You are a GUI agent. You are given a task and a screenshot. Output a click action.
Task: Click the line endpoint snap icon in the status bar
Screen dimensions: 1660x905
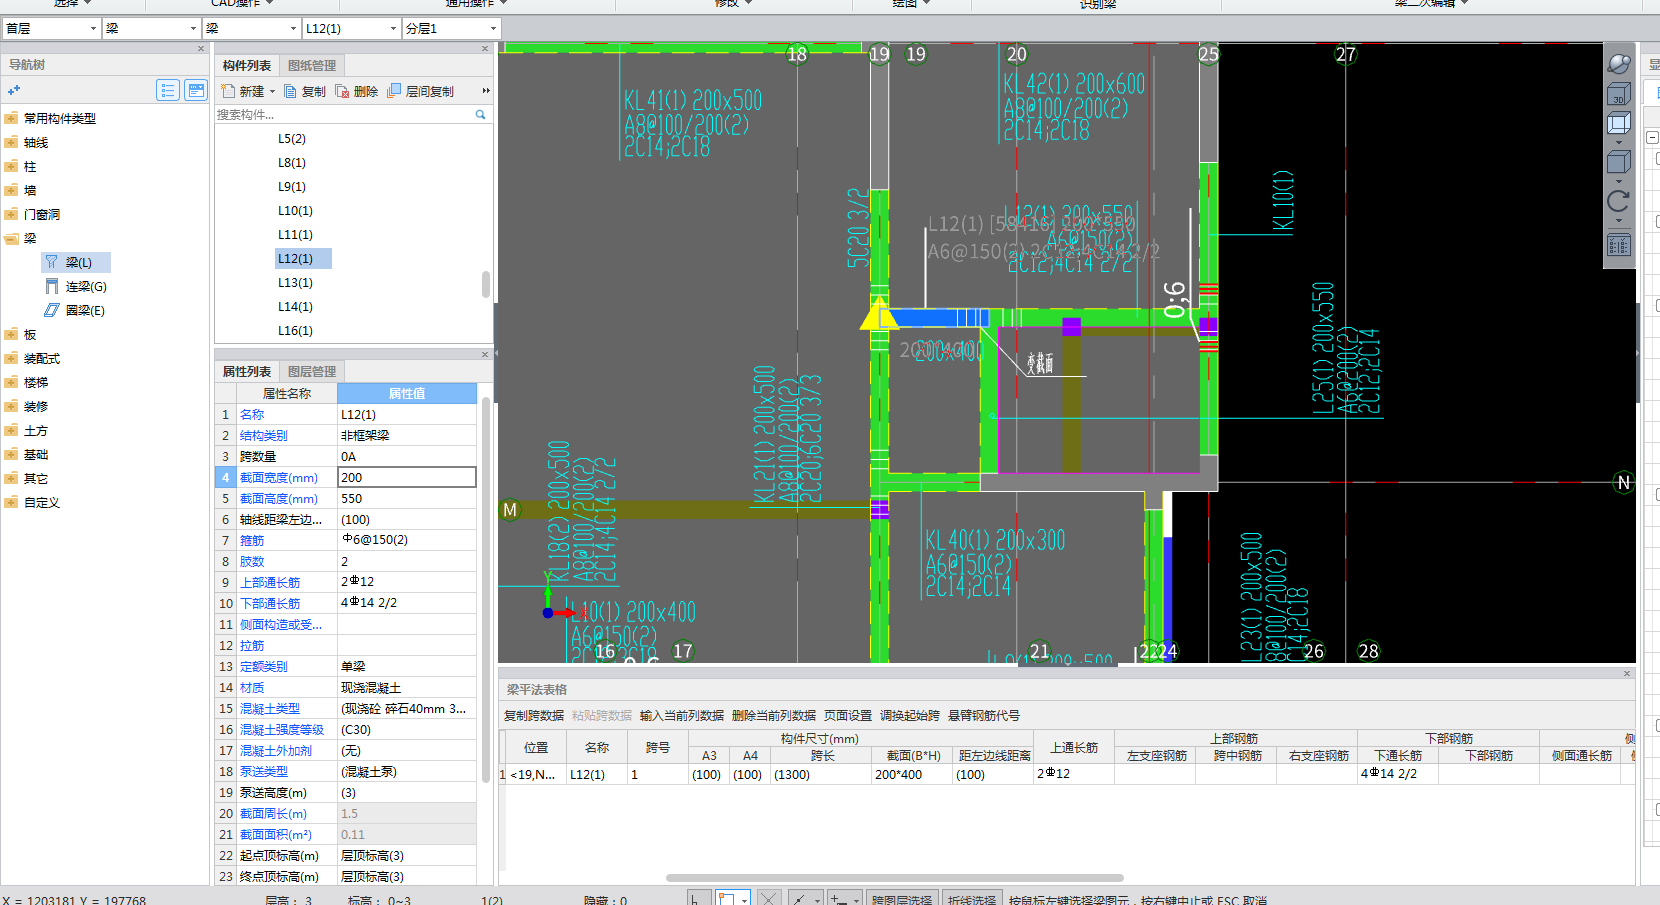[x=800, y=899]
